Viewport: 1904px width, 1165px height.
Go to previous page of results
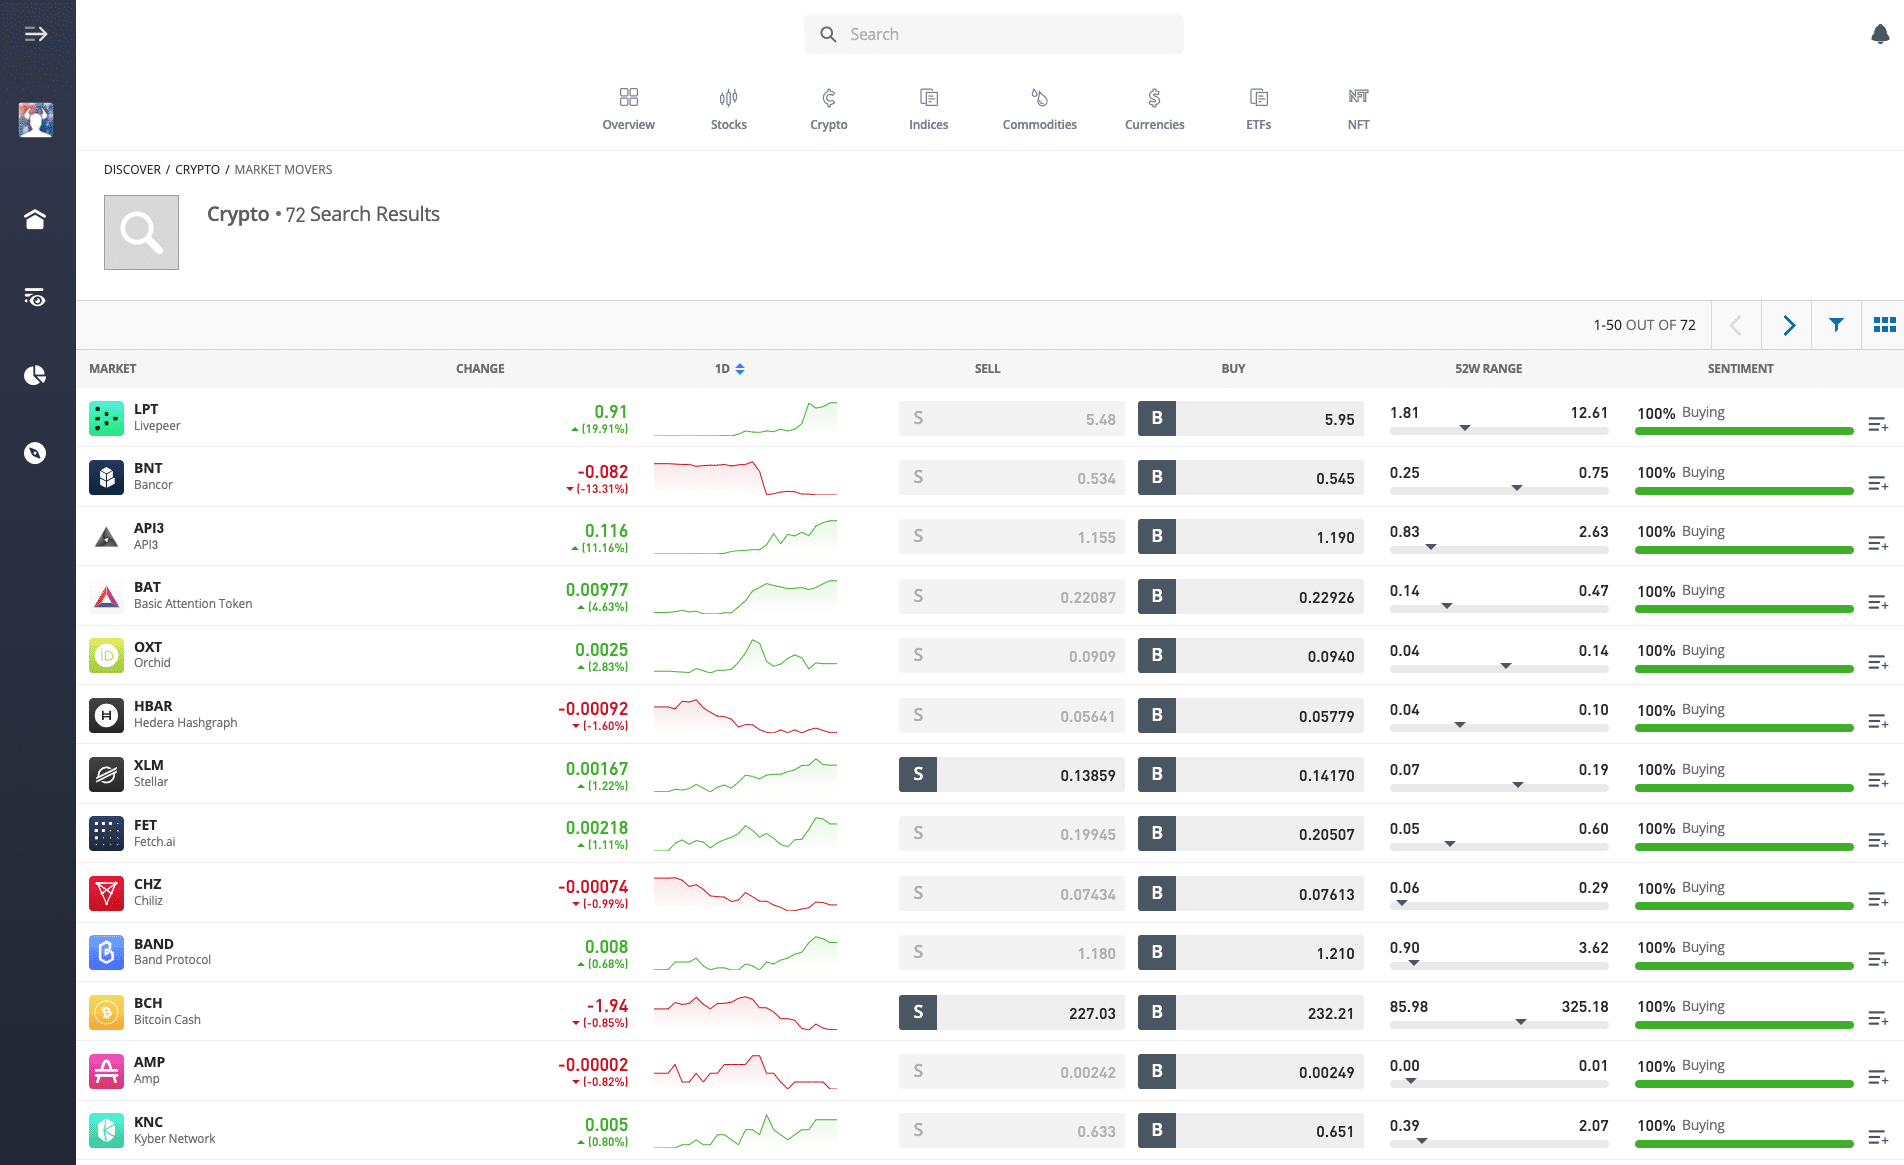tap(1736, 325)
